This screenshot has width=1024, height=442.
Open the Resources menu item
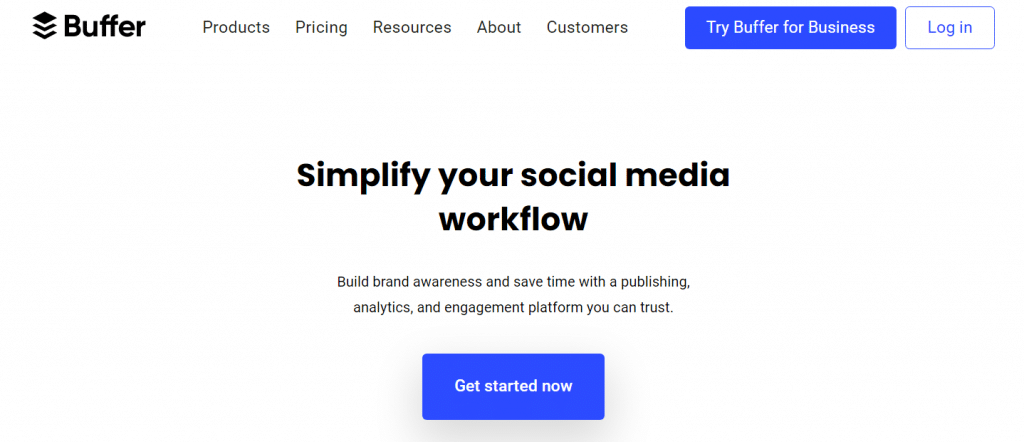[412, 27]
